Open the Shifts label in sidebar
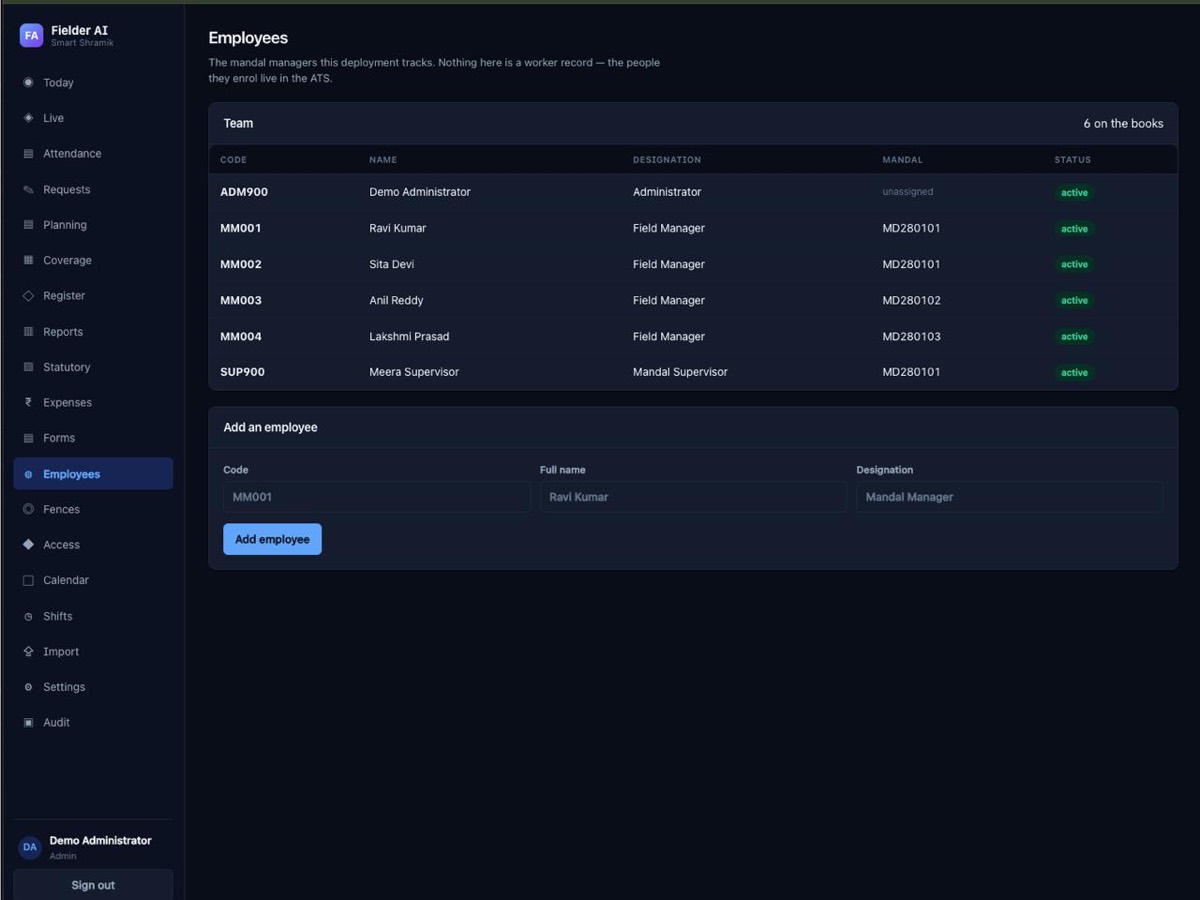 58,616
